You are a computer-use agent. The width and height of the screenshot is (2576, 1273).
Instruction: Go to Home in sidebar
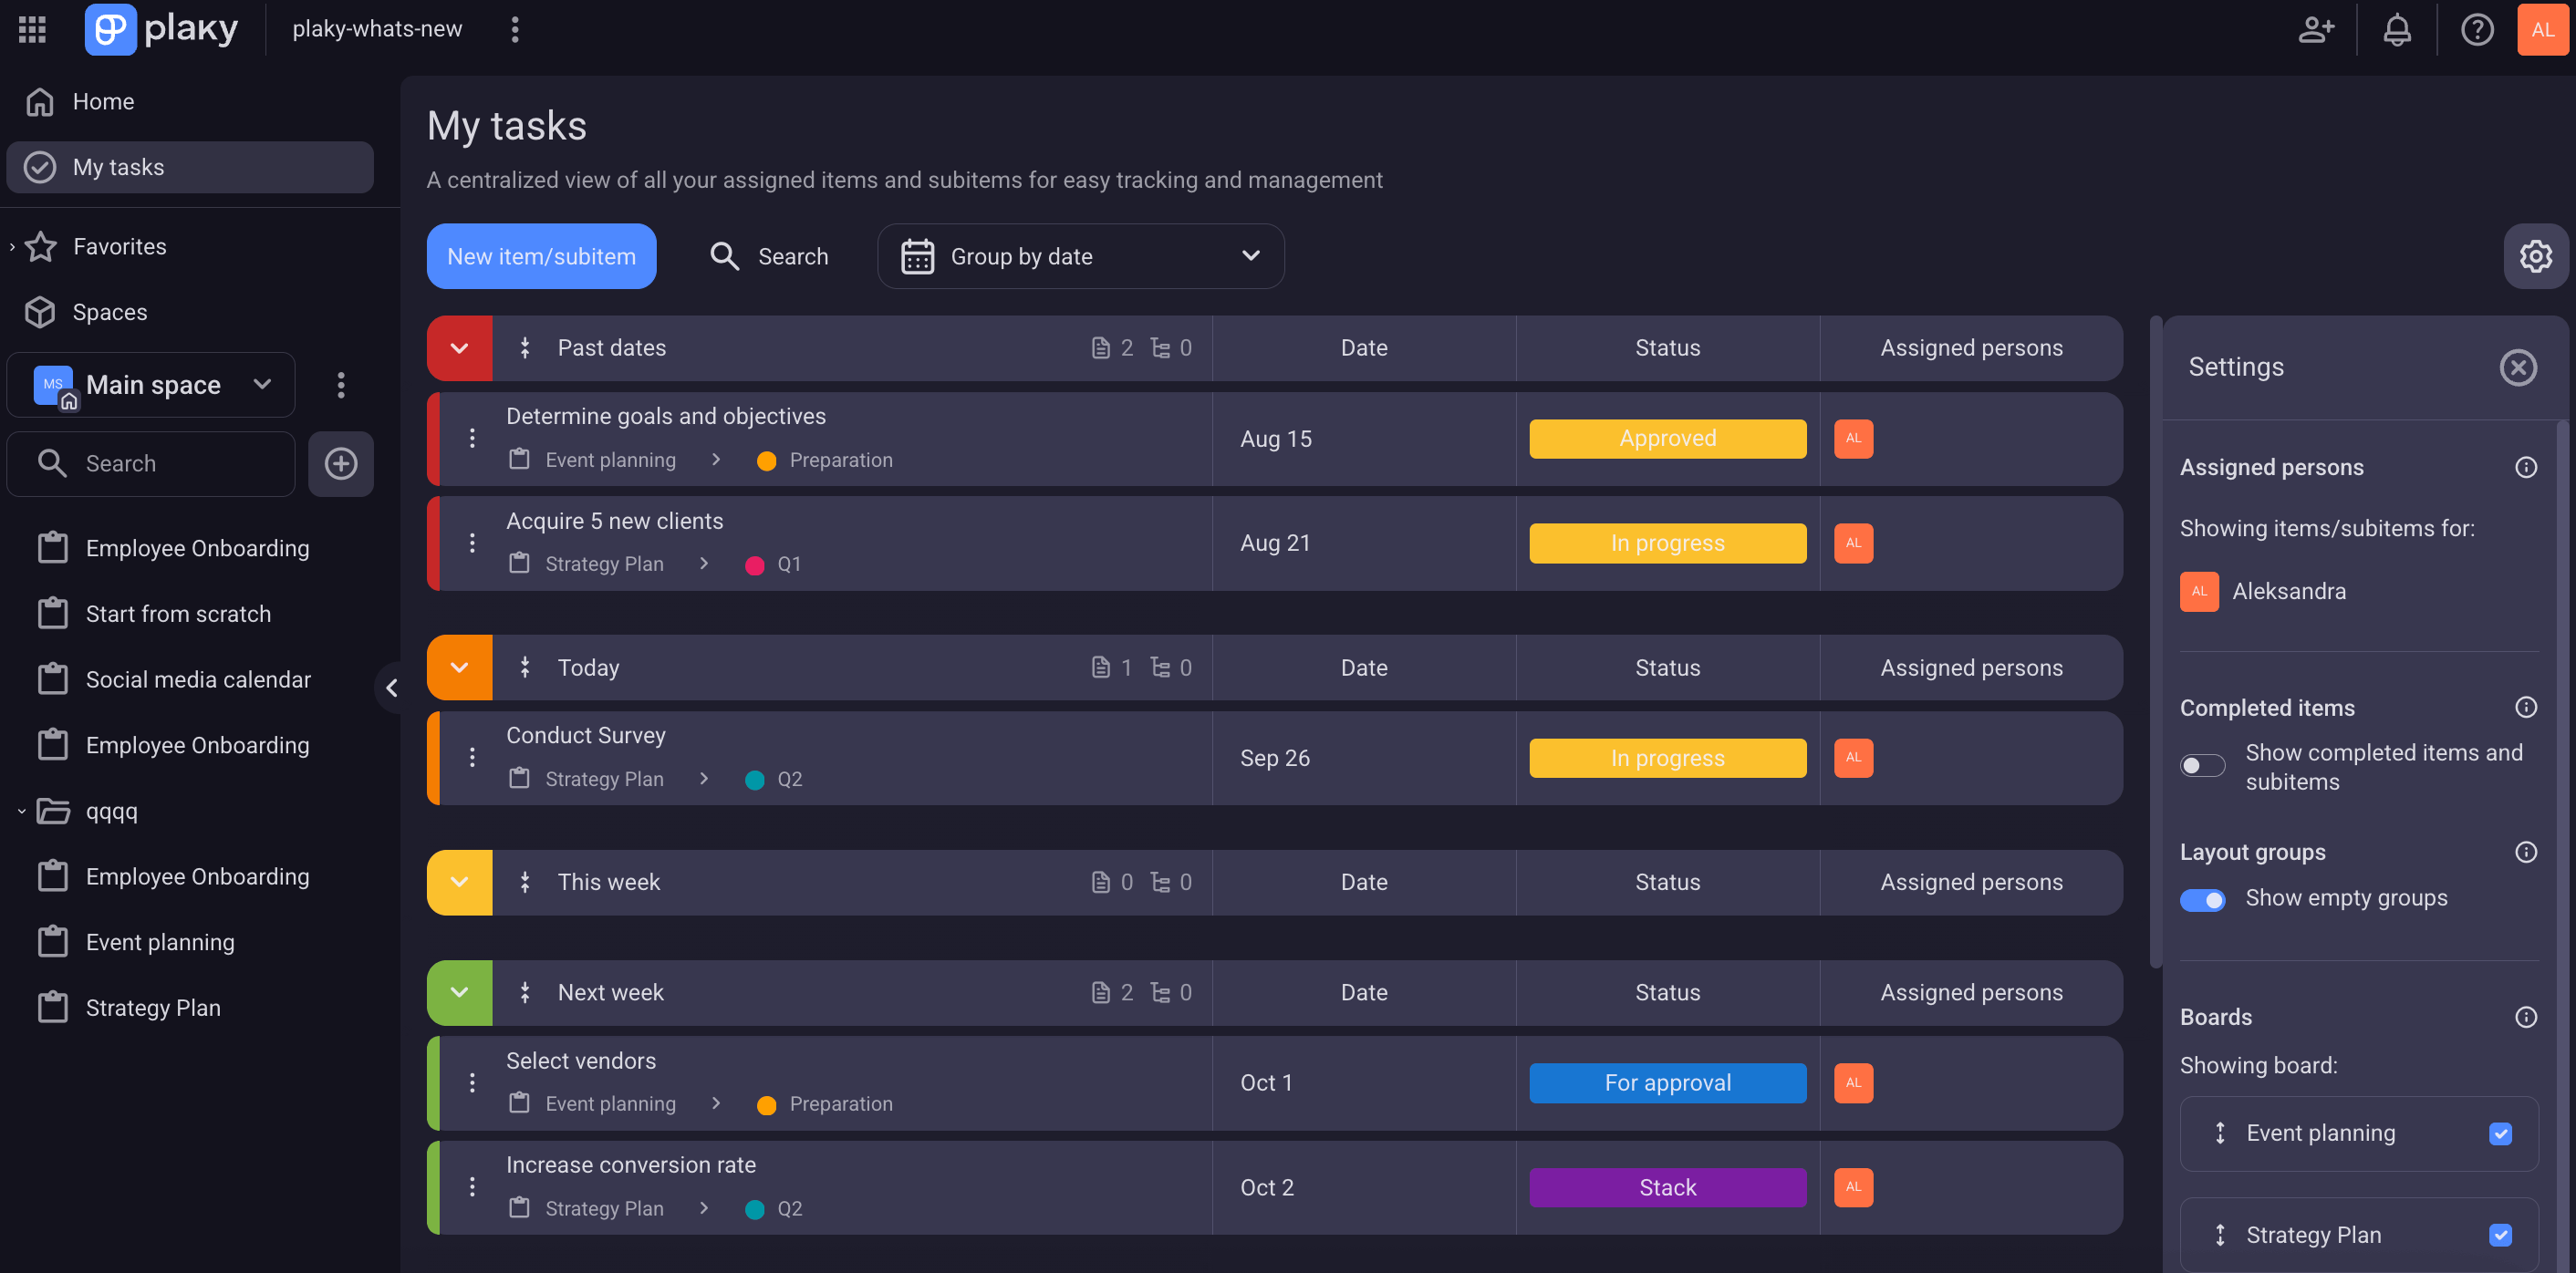point(103,101)
